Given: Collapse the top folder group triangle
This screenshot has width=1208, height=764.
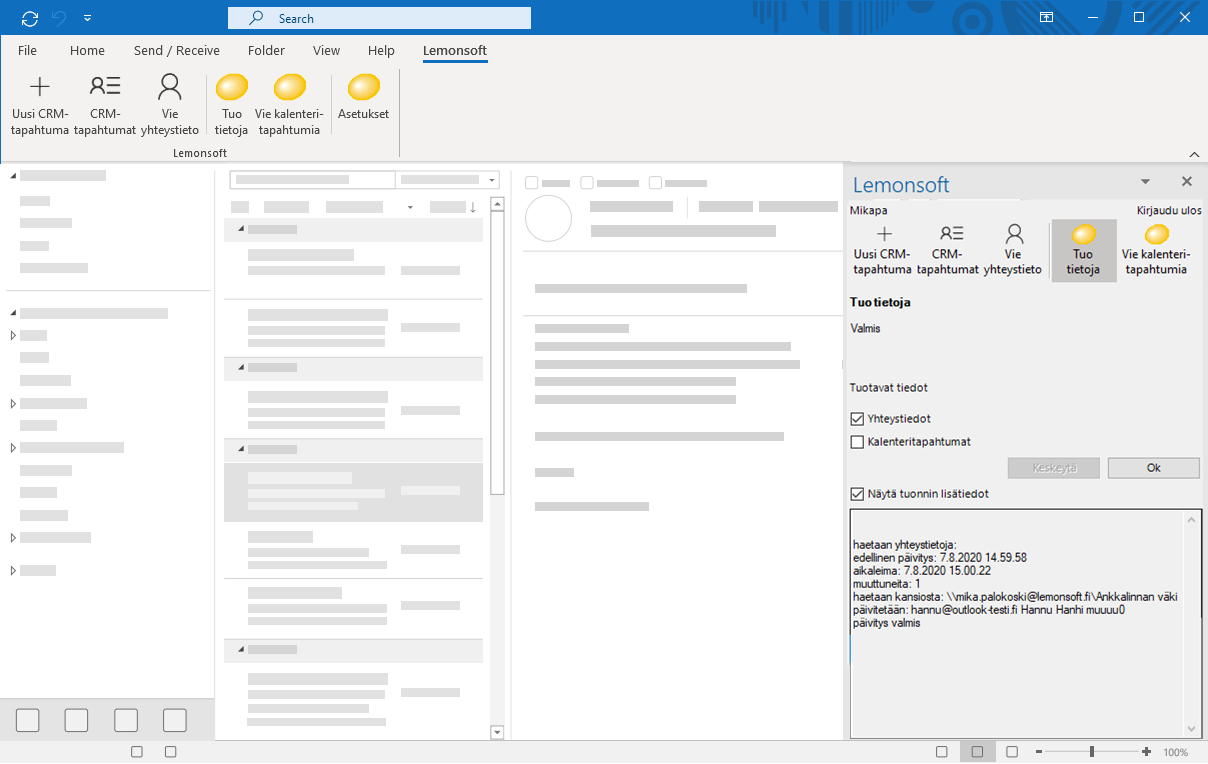Looking at the screenshot, I should [x=13, y=176].
